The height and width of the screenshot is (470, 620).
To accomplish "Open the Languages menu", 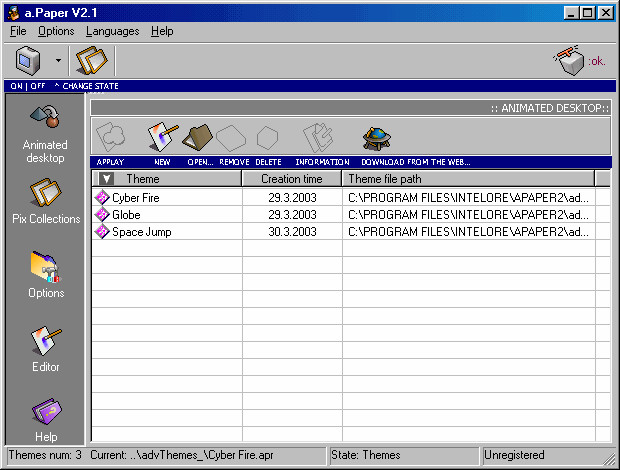I will (113, 31).
